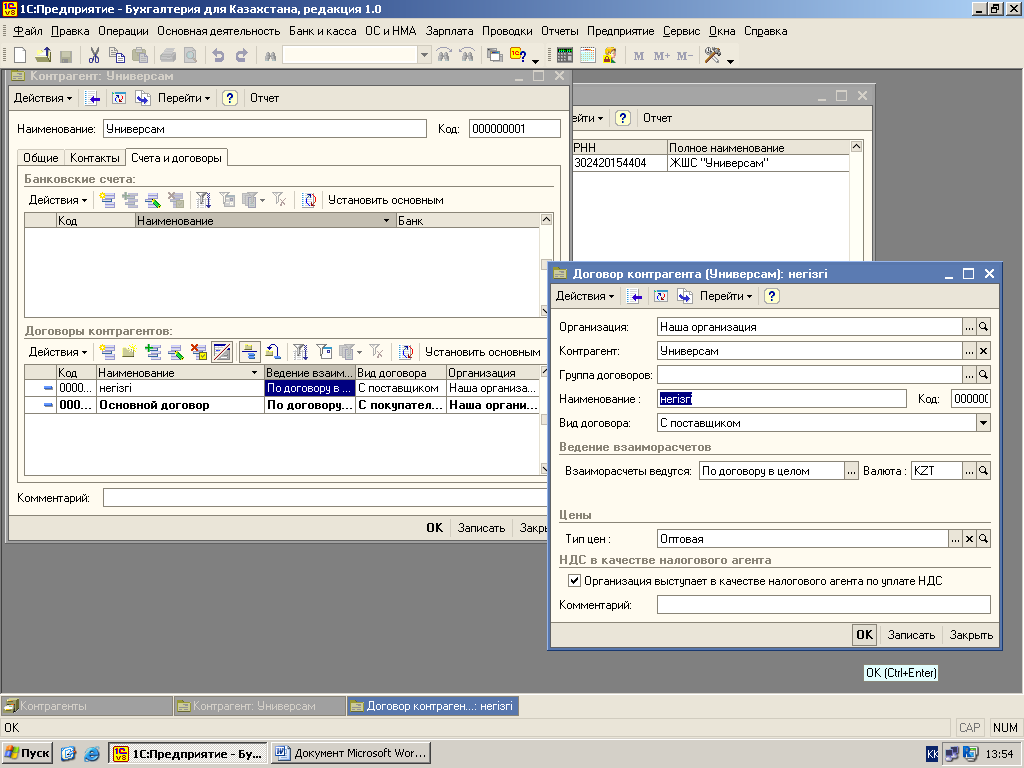Open the Зарплата menu
Screen dimensions: 1024x768
[x=449, y=31]
